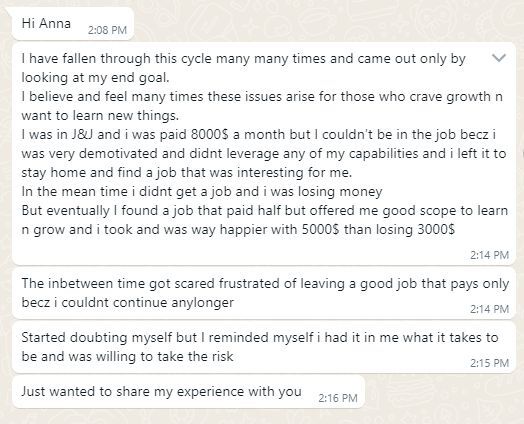Click the 2:16 PM timestamp
Image resolution: width=524 pixels, height=424 pixels.
[x=338, y=398]
